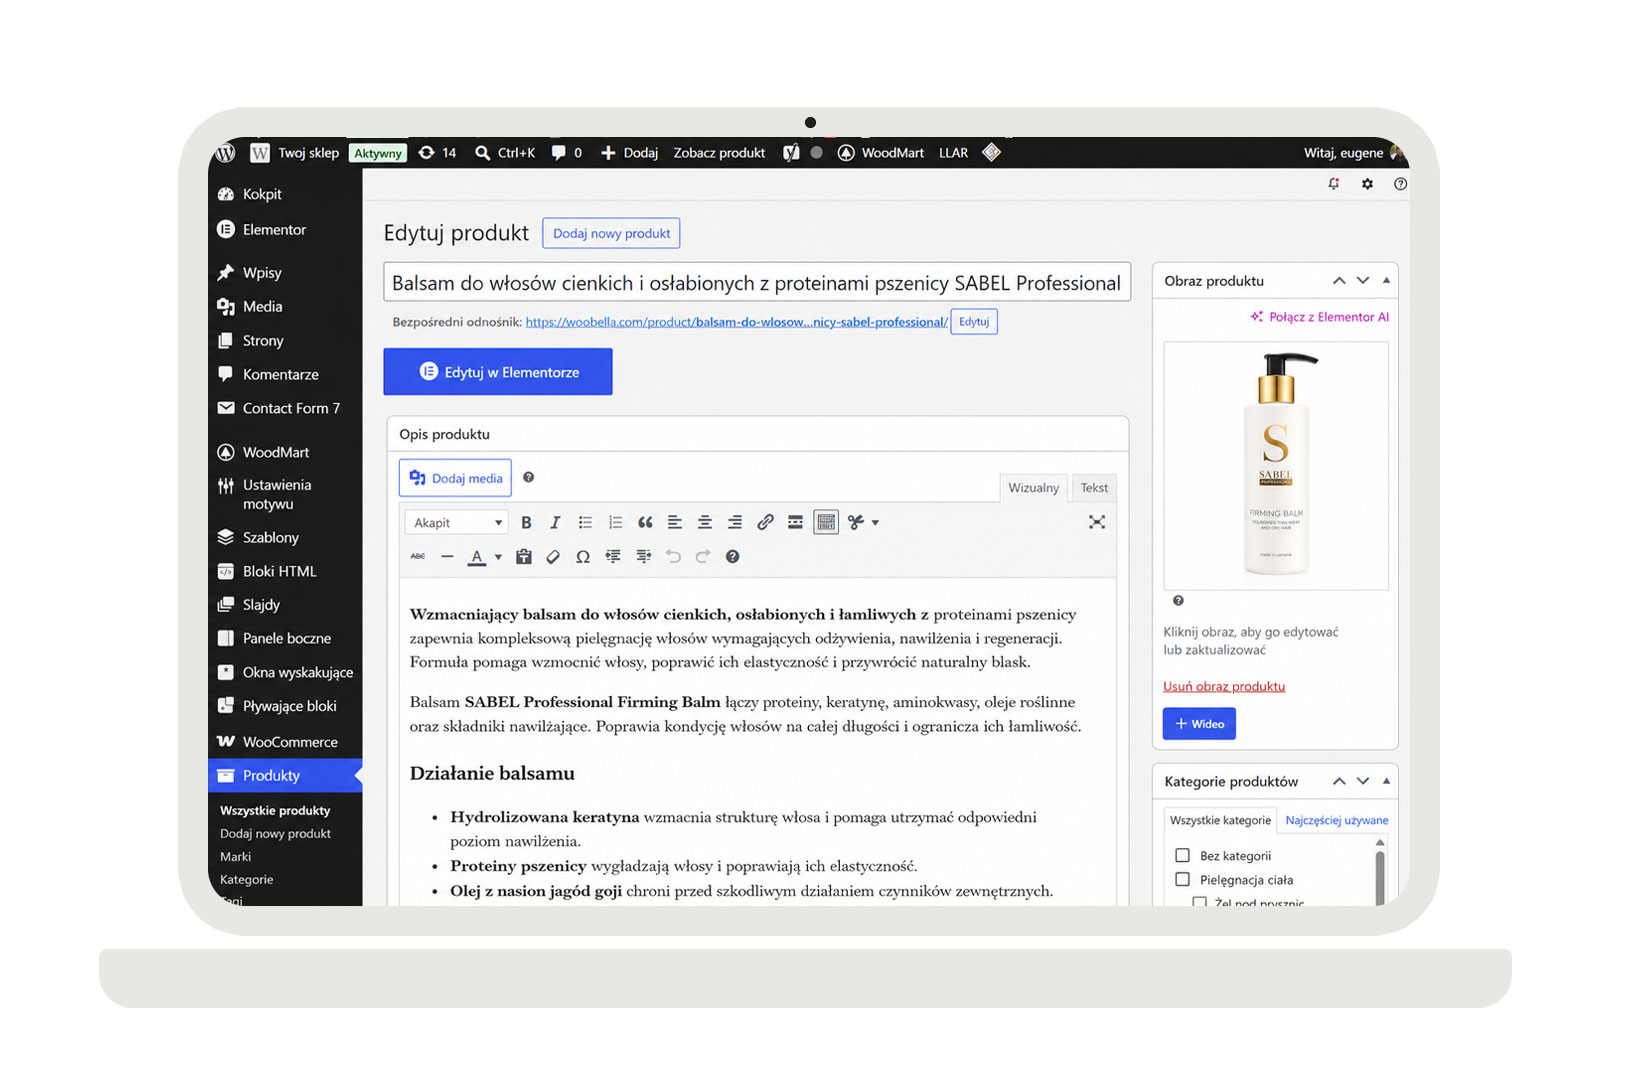
Task: Open the notifications bell icon
Action: pyautogui.click(x=1334, y=184)
